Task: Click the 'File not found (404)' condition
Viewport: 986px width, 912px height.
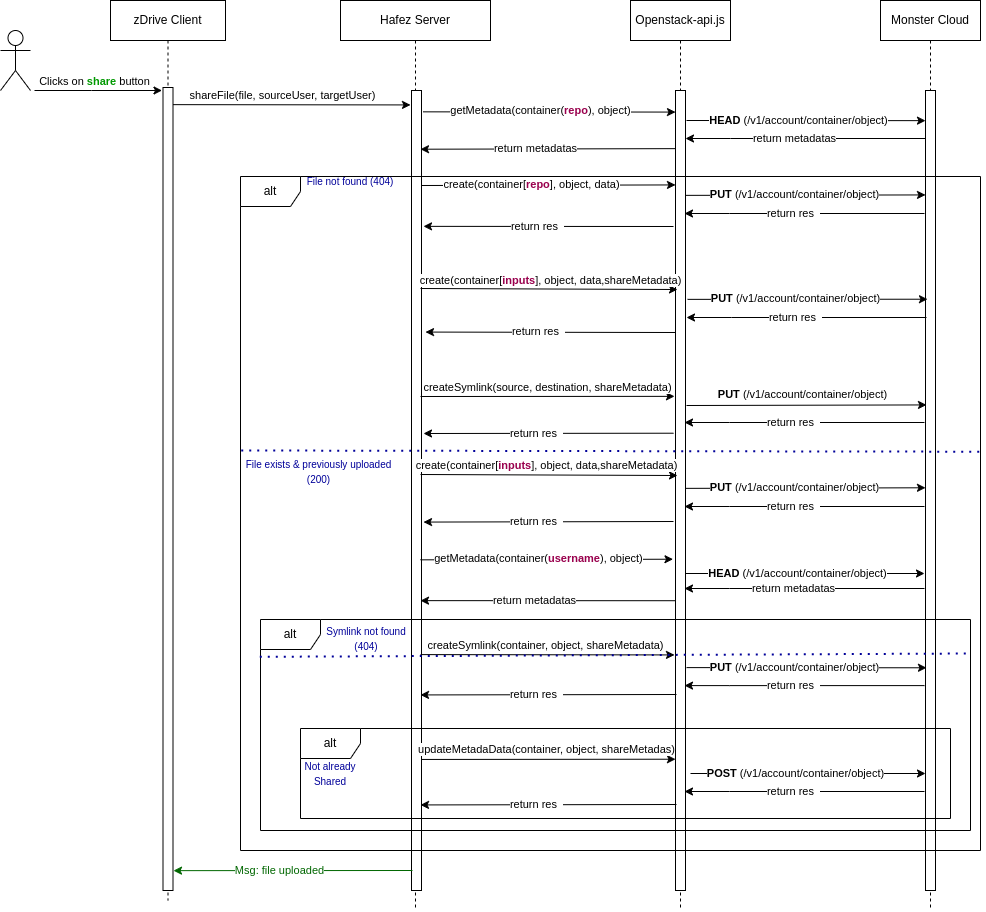Action: pyautogui.click(x=349, y=181)
